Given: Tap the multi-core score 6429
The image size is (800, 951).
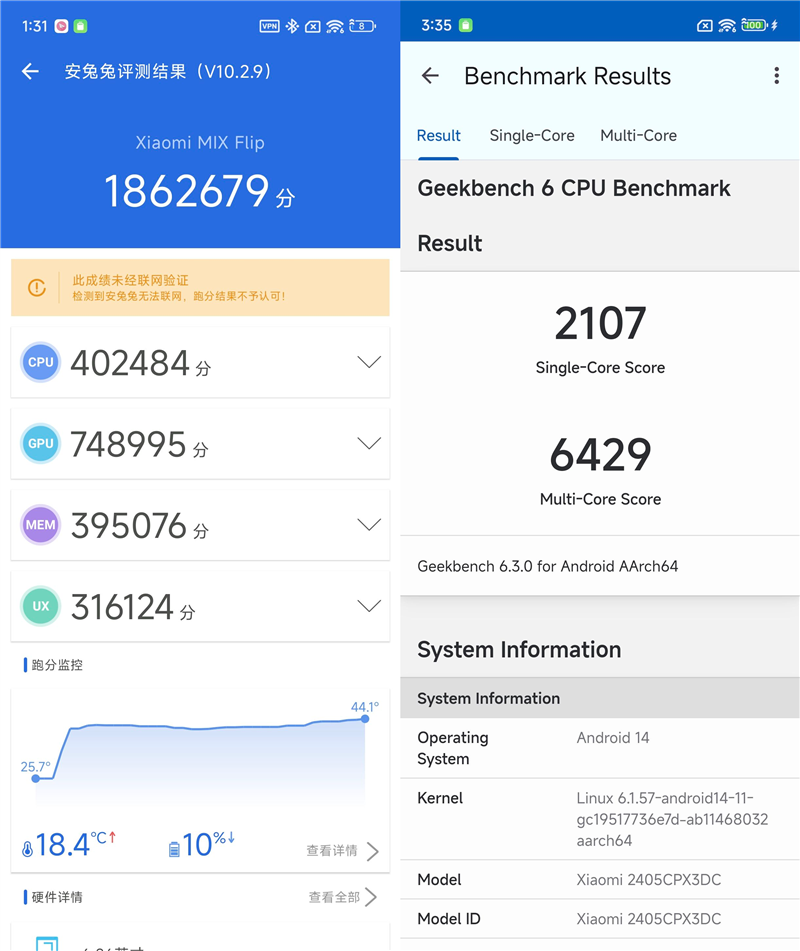Looking at the screenshot, I should 600,455.
